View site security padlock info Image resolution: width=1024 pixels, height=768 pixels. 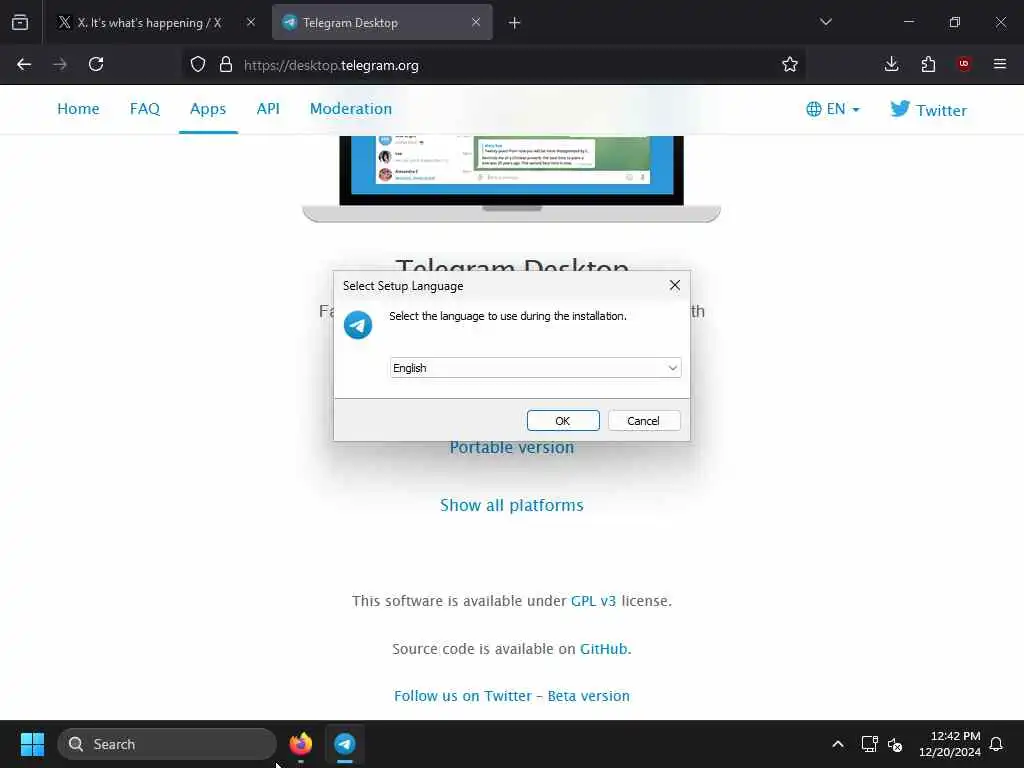tap(226, 65)
